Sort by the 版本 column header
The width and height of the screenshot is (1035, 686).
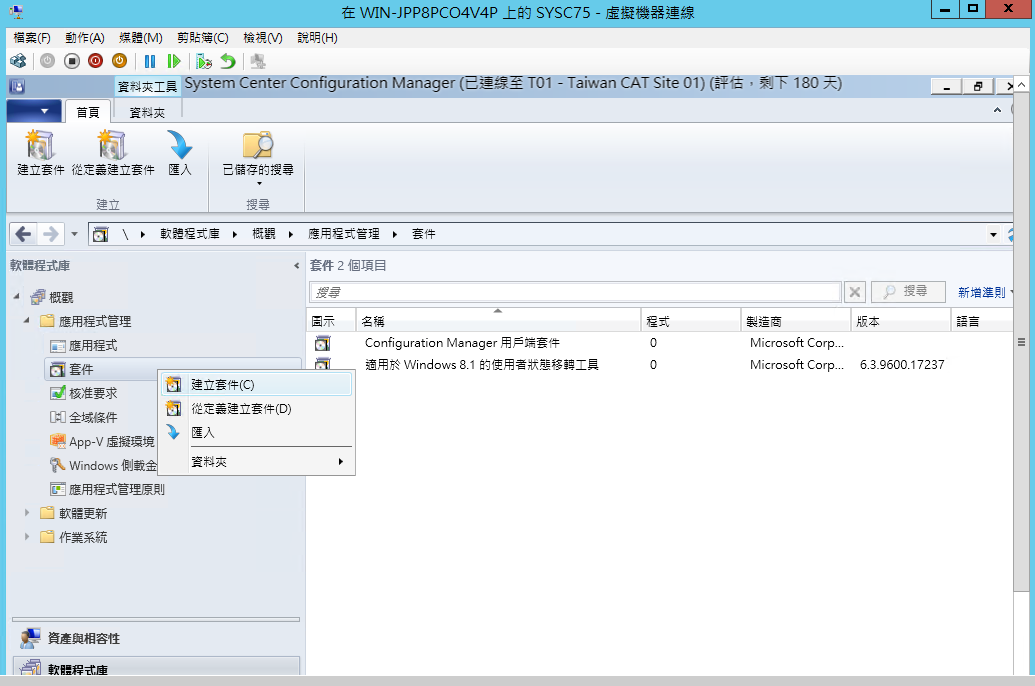click(x=900, y=322)
